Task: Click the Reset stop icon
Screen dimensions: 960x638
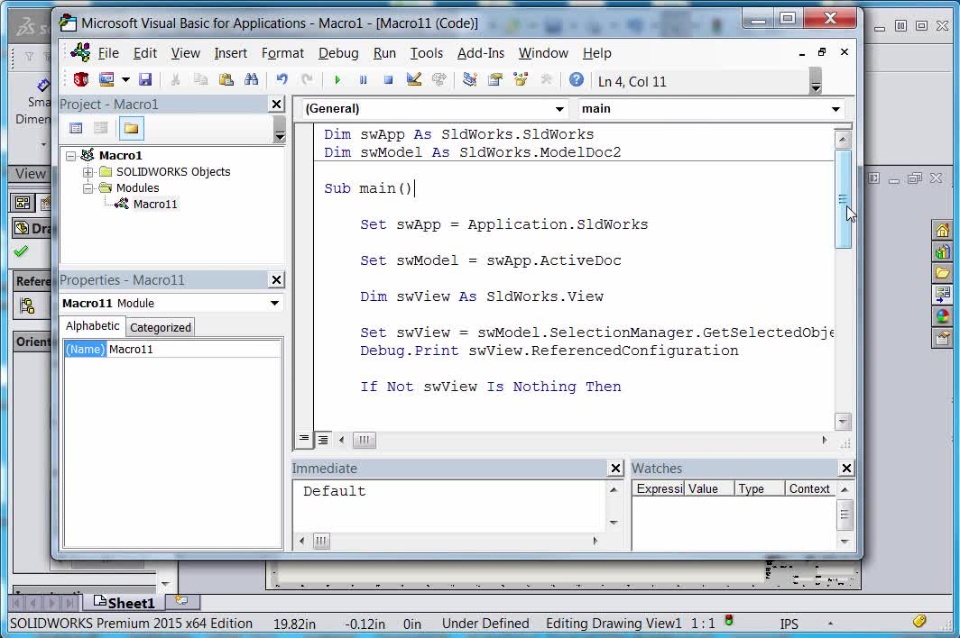Action: pos(388,80)
